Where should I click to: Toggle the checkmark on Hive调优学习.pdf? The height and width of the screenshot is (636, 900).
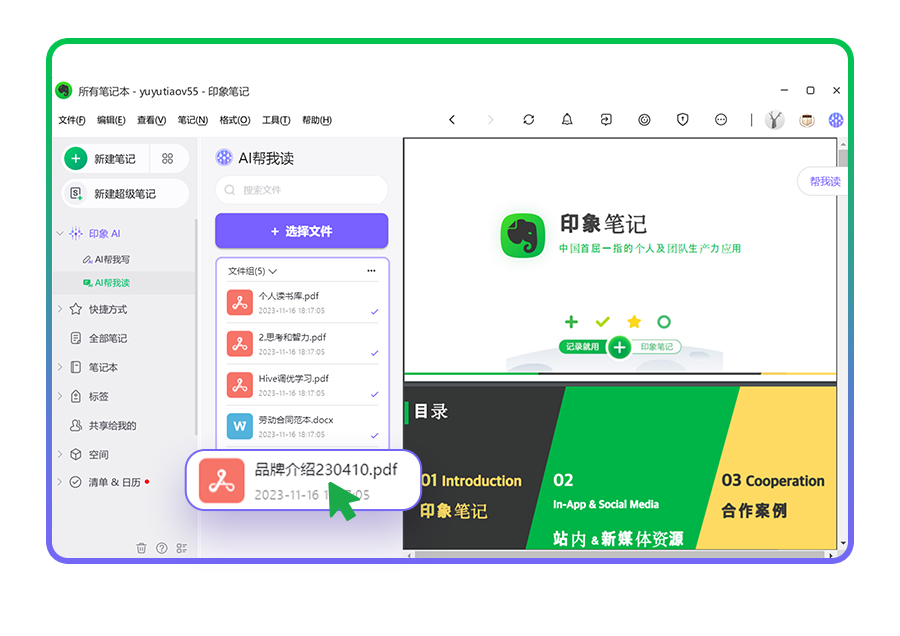374,394
